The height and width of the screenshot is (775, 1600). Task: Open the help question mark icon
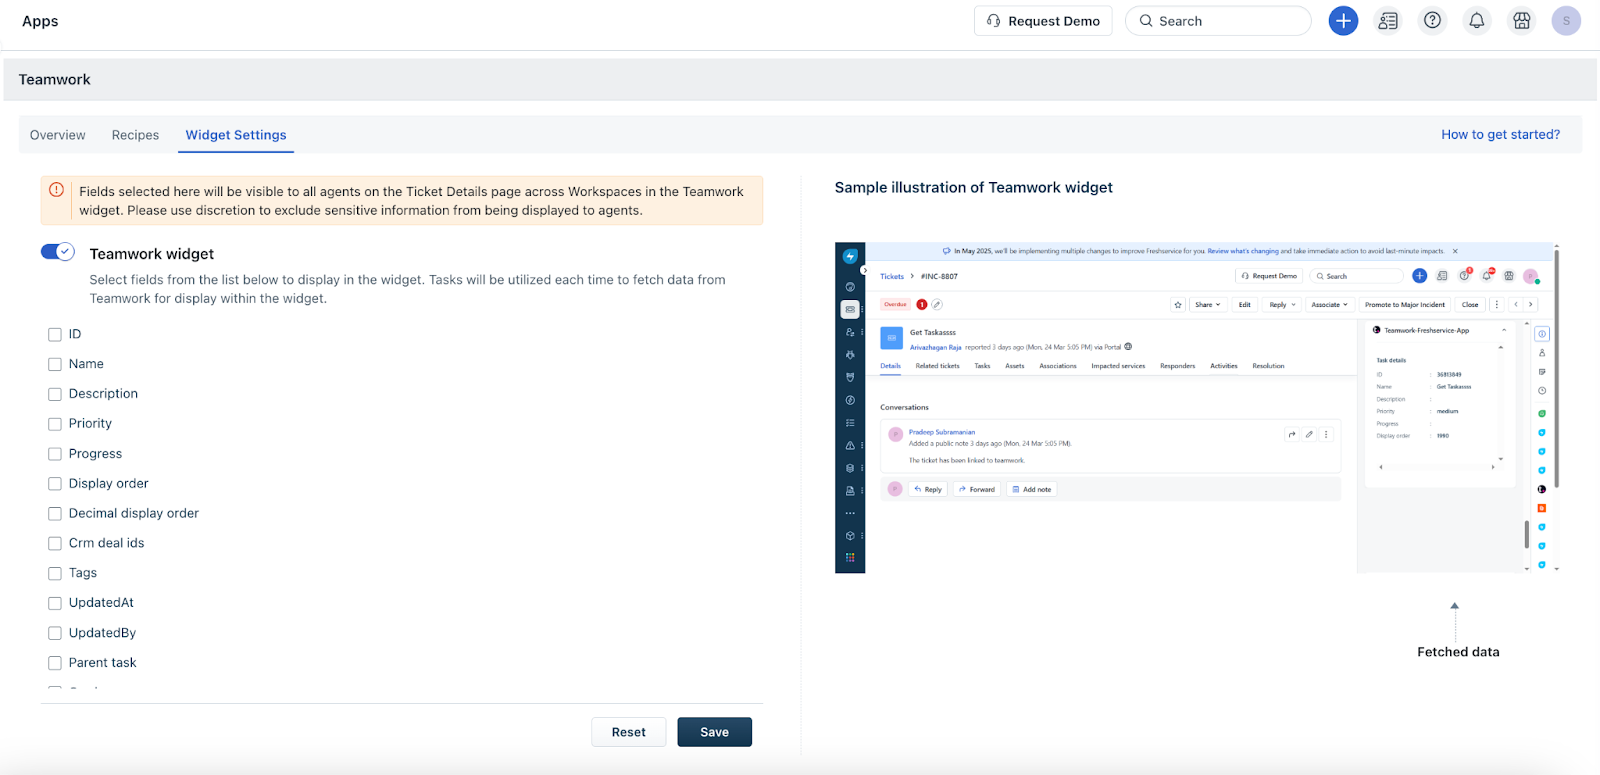click(x=1433, y=21)
